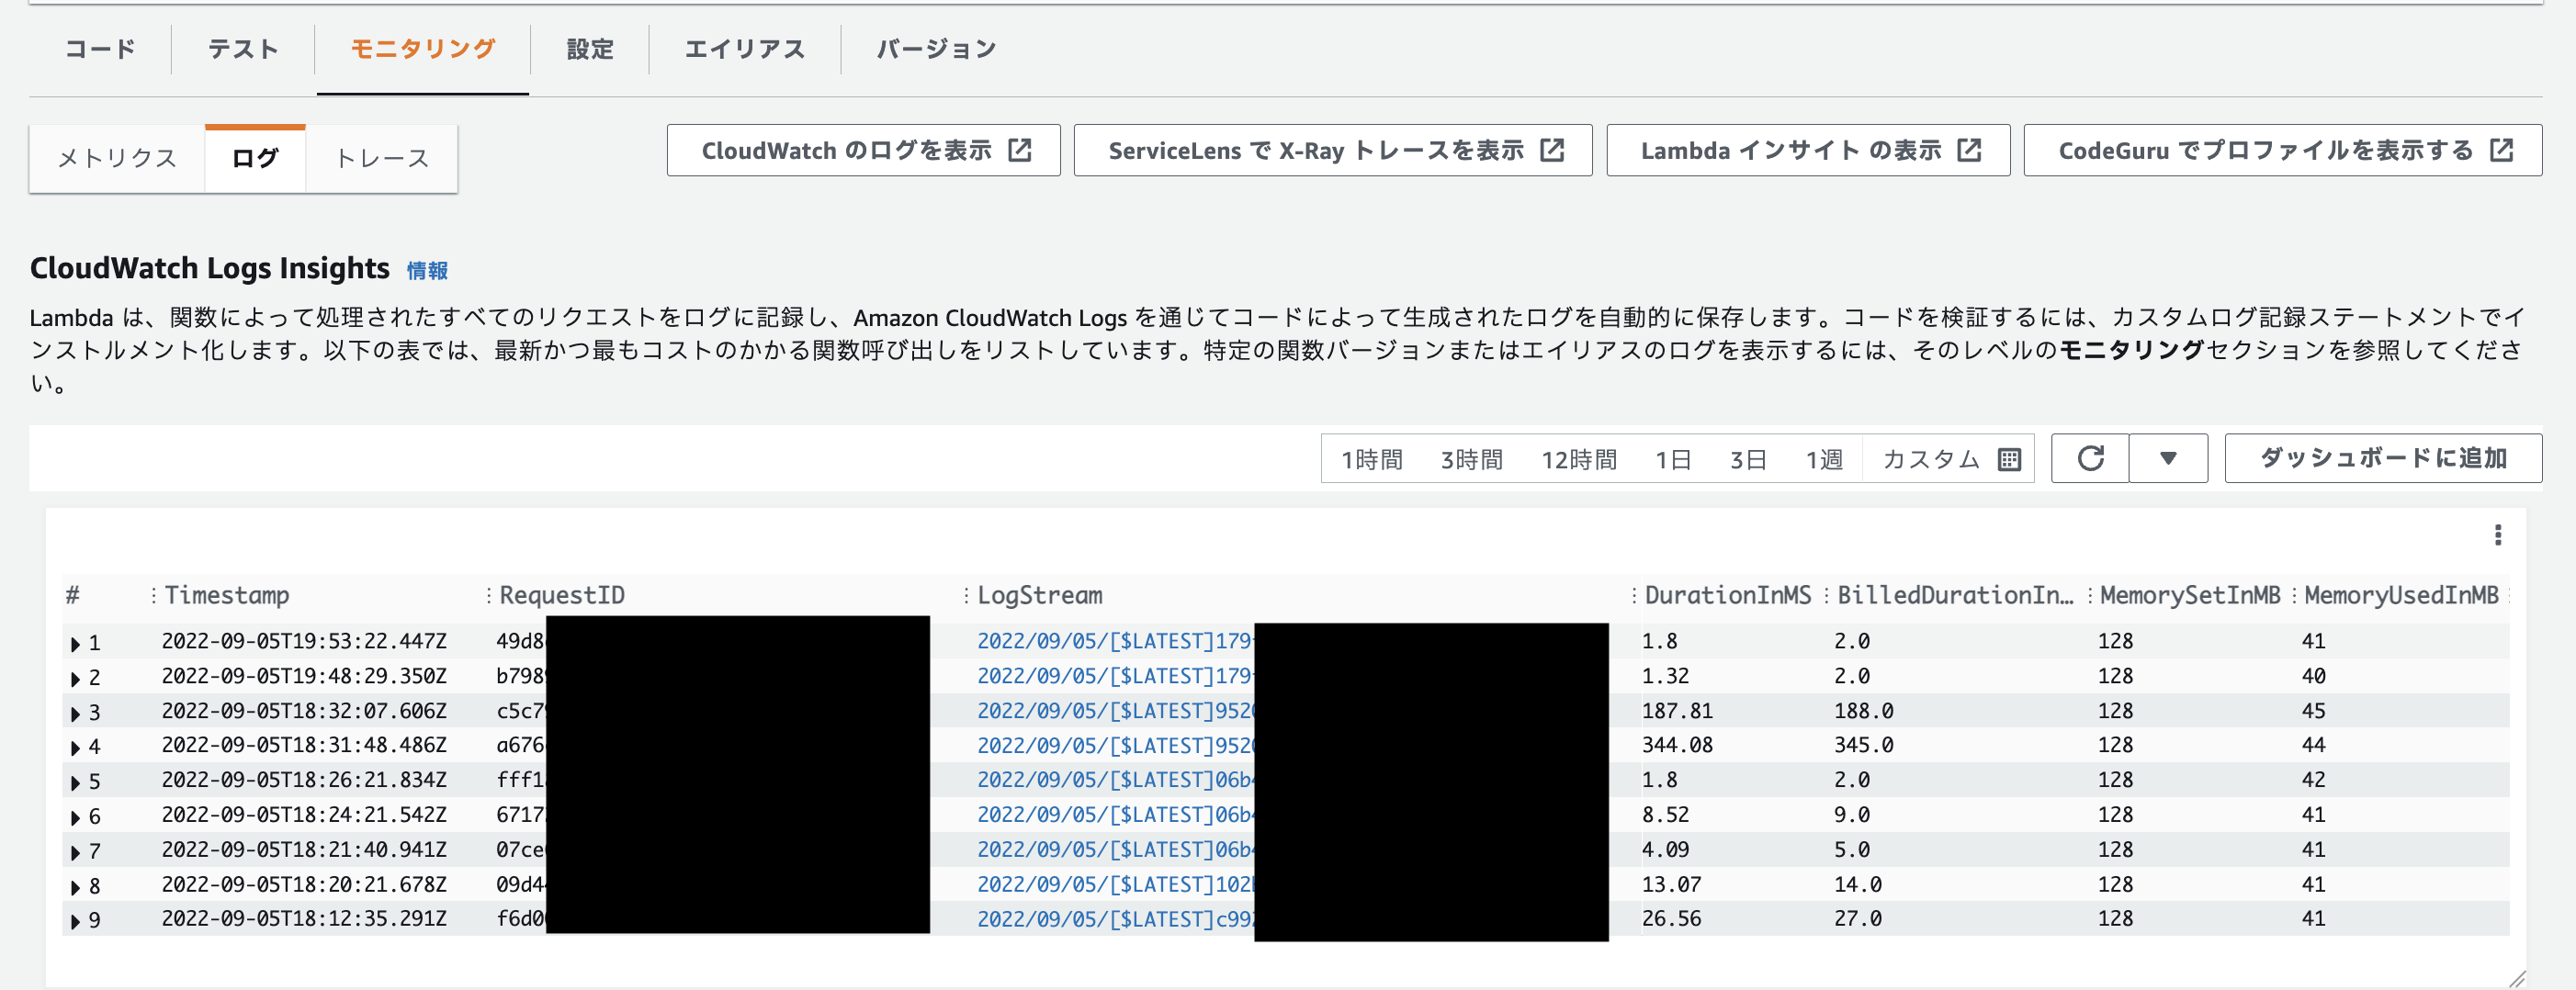Open the コード tab
This screenshot has width=2576, height=990.
[x=100, y=49]
